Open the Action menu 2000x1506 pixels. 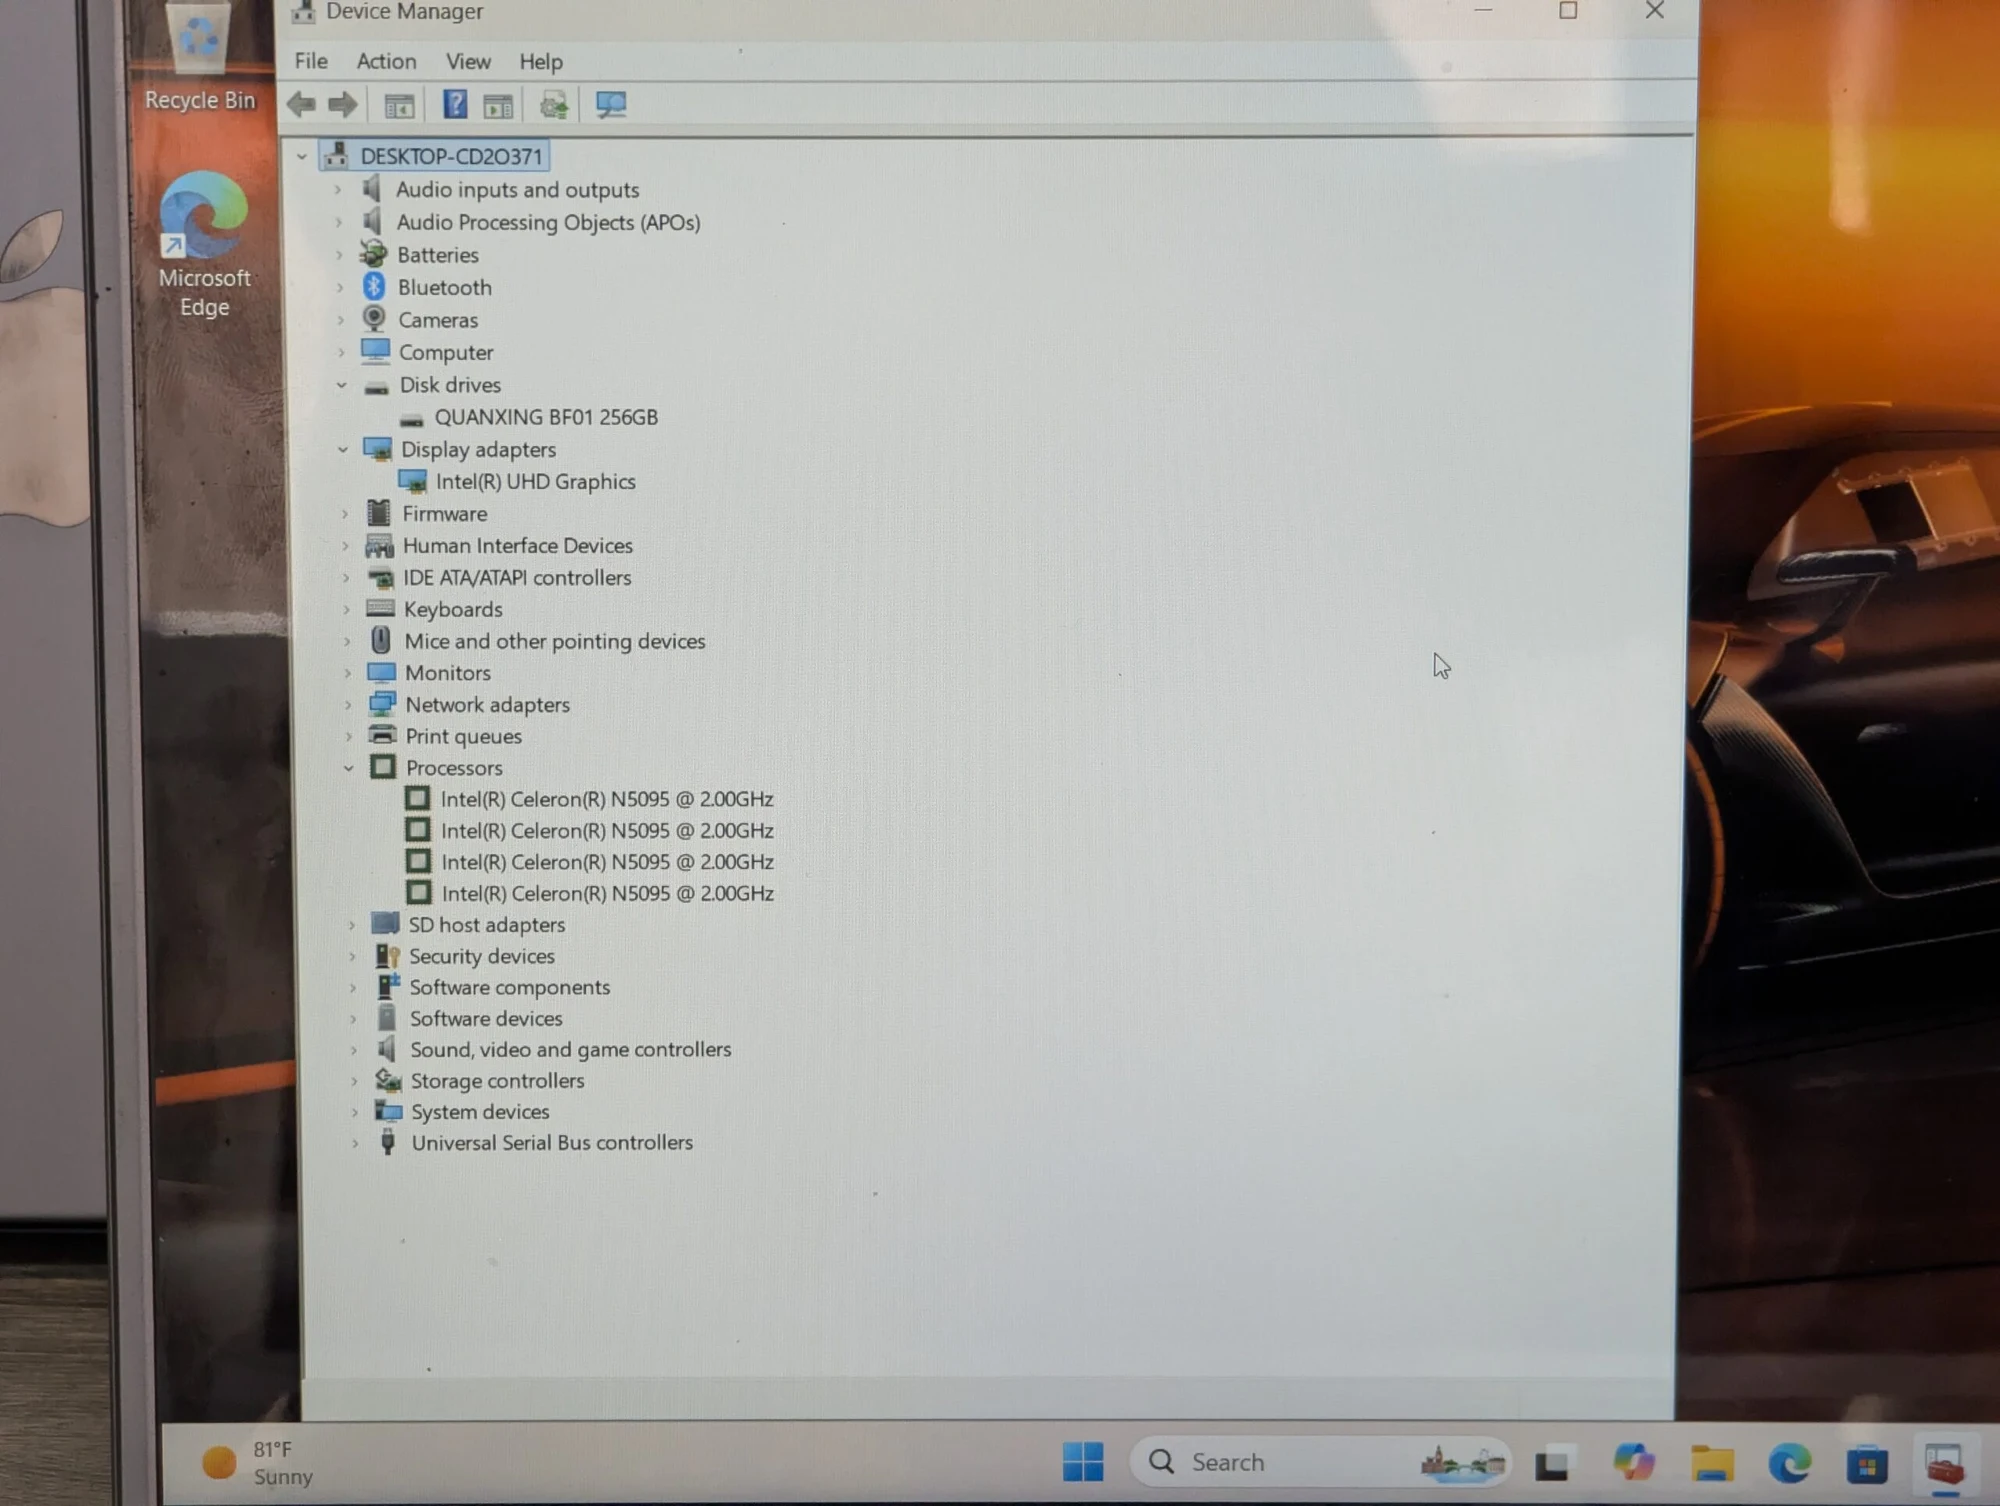point(386,61)
